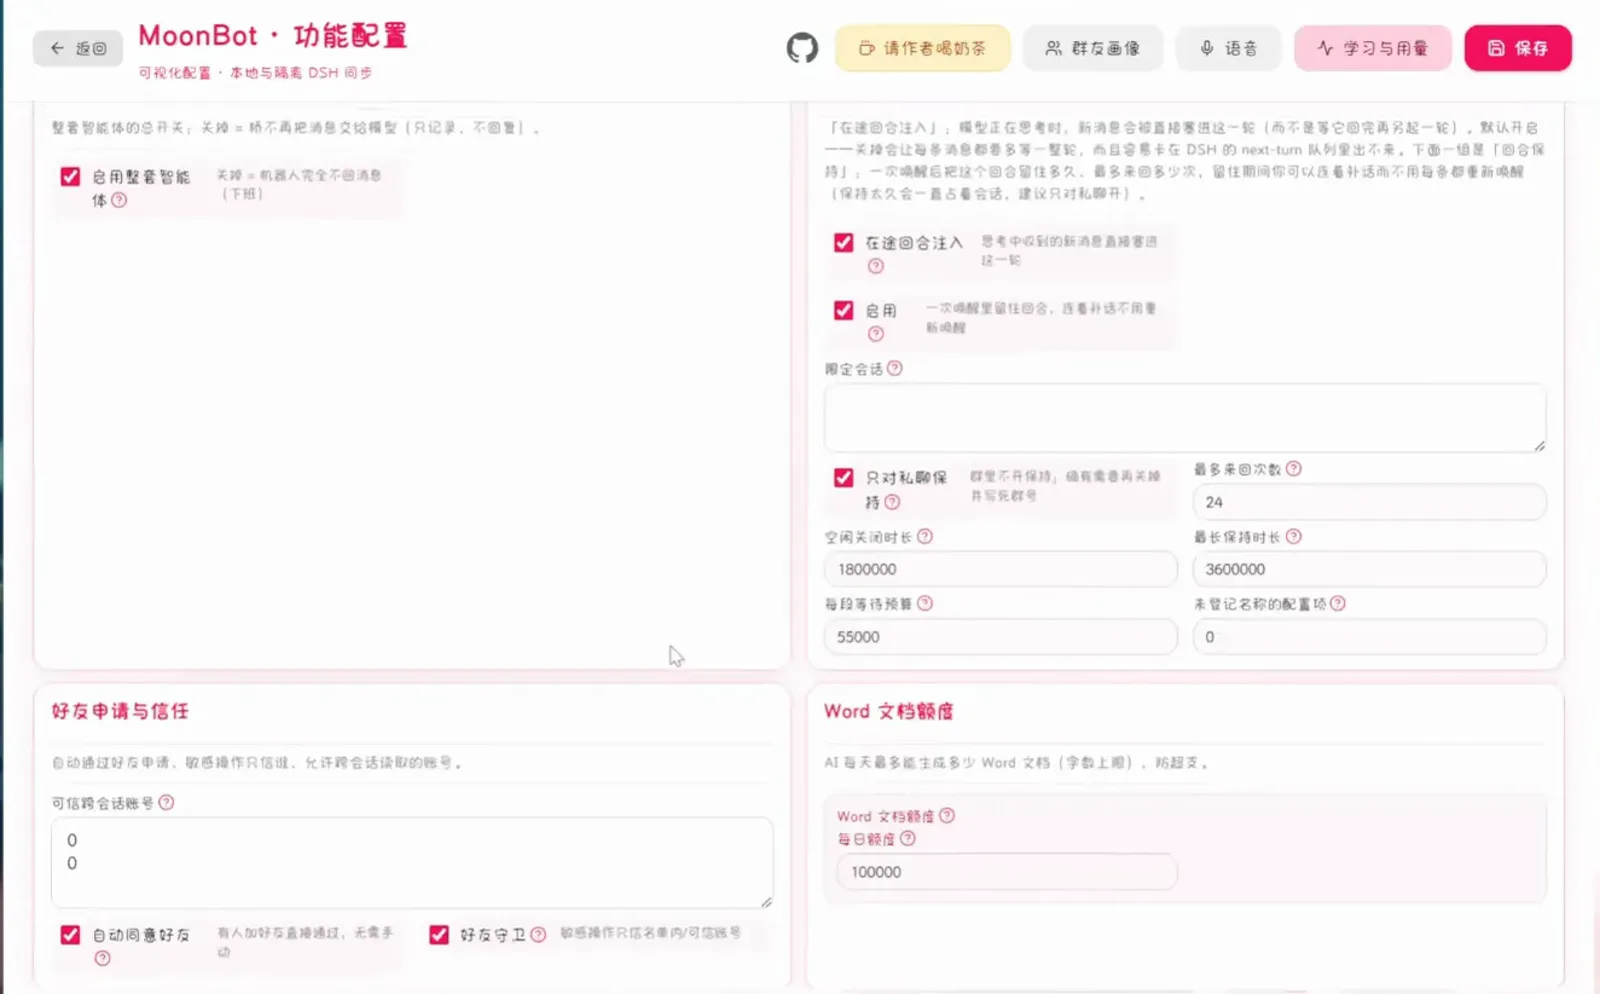The image size is (1600, 994).
Task: Click help icon under 启用 checkbox label
Action: 876,334
